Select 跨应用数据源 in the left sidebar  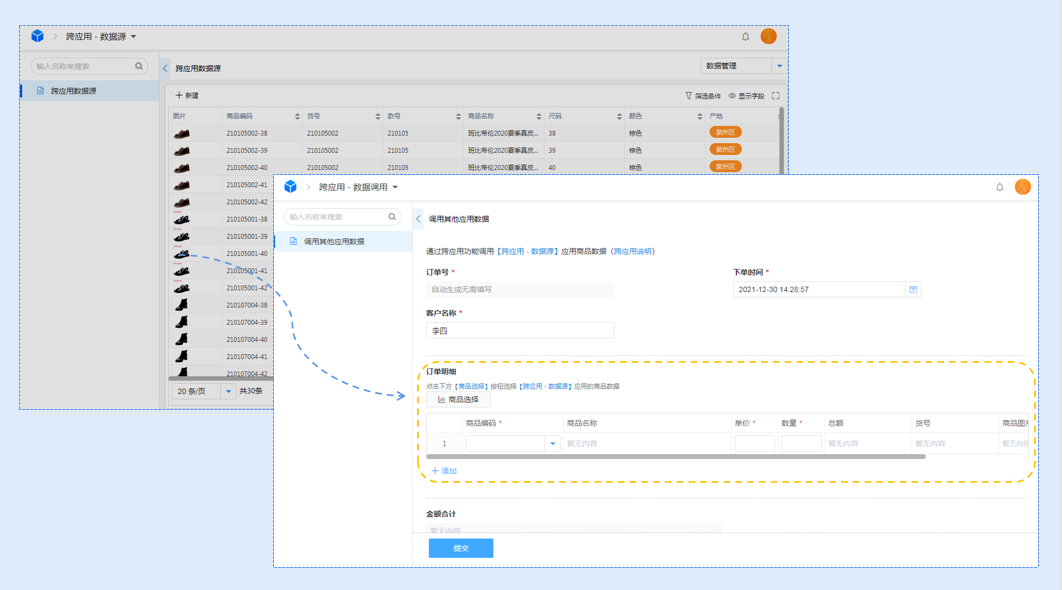pos(73,91)
